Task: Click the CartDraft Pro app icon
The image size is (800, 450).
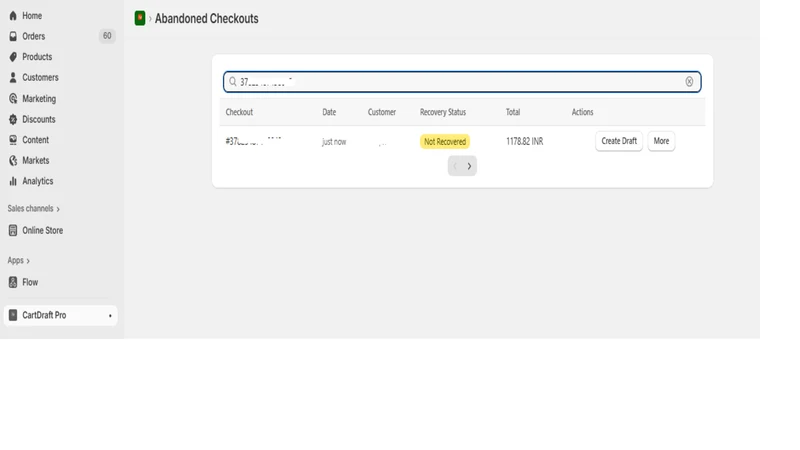Action: (13, 315)
